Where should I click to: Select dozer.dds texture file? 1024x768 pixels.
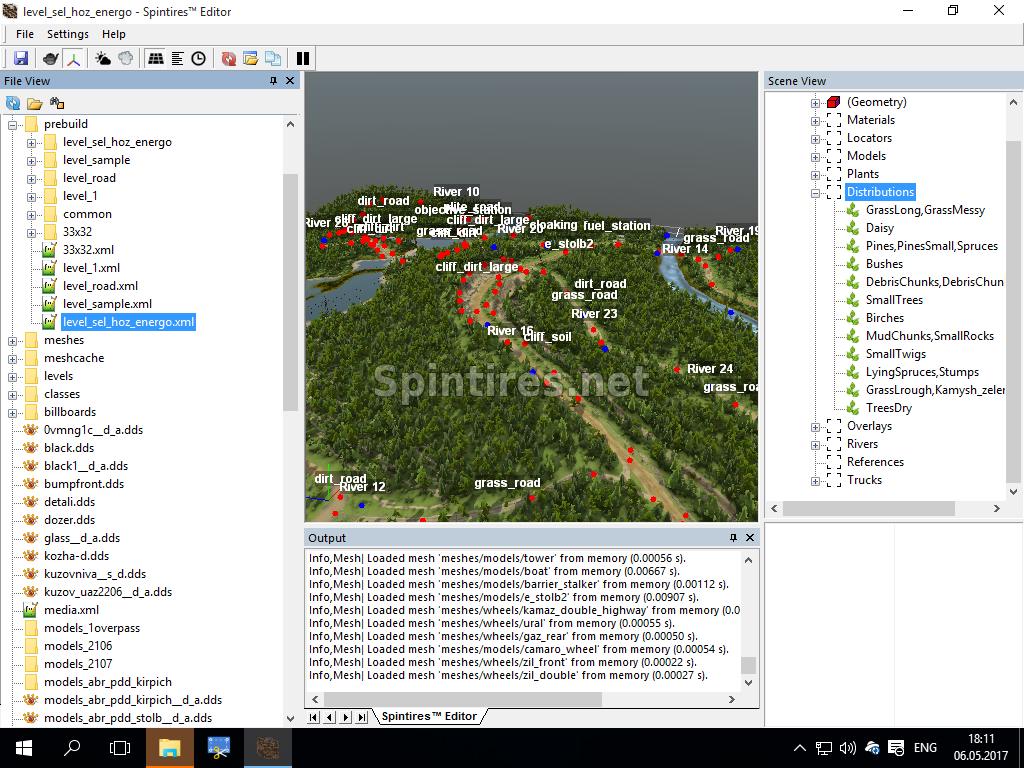pos(69,520)
